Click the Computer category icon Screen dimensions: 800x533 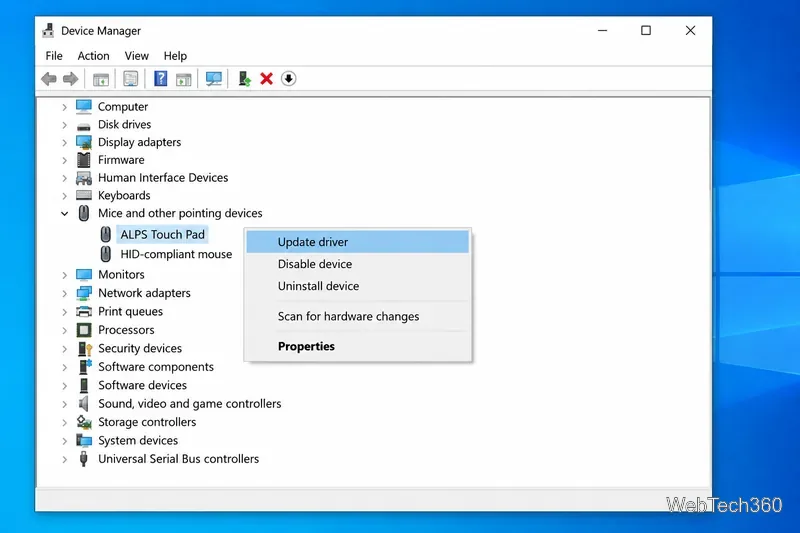point(84,107)
